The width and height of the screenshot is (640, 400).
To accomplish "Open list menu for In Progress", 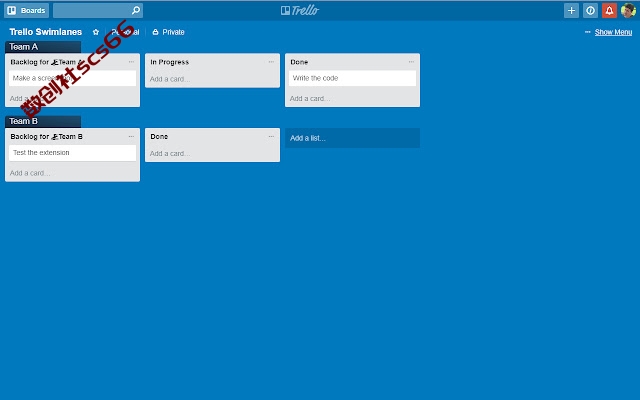I will coord(271,62).
